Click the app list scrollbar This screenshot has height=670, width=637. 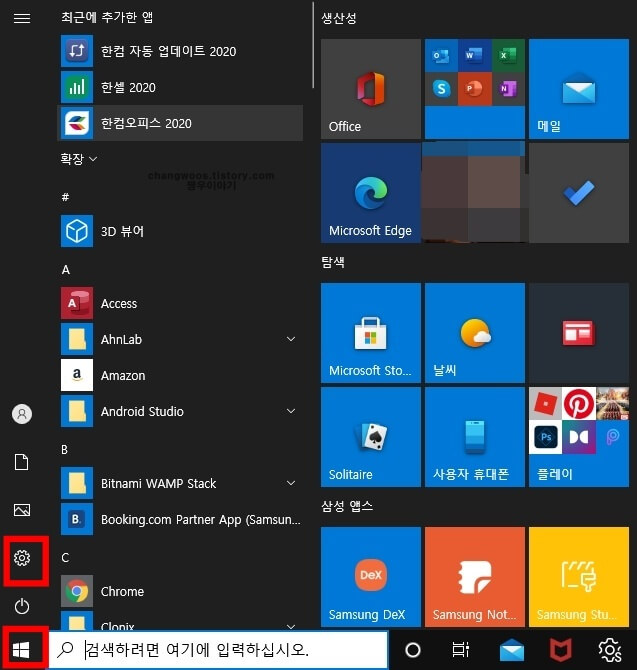(x=313, y=45)
